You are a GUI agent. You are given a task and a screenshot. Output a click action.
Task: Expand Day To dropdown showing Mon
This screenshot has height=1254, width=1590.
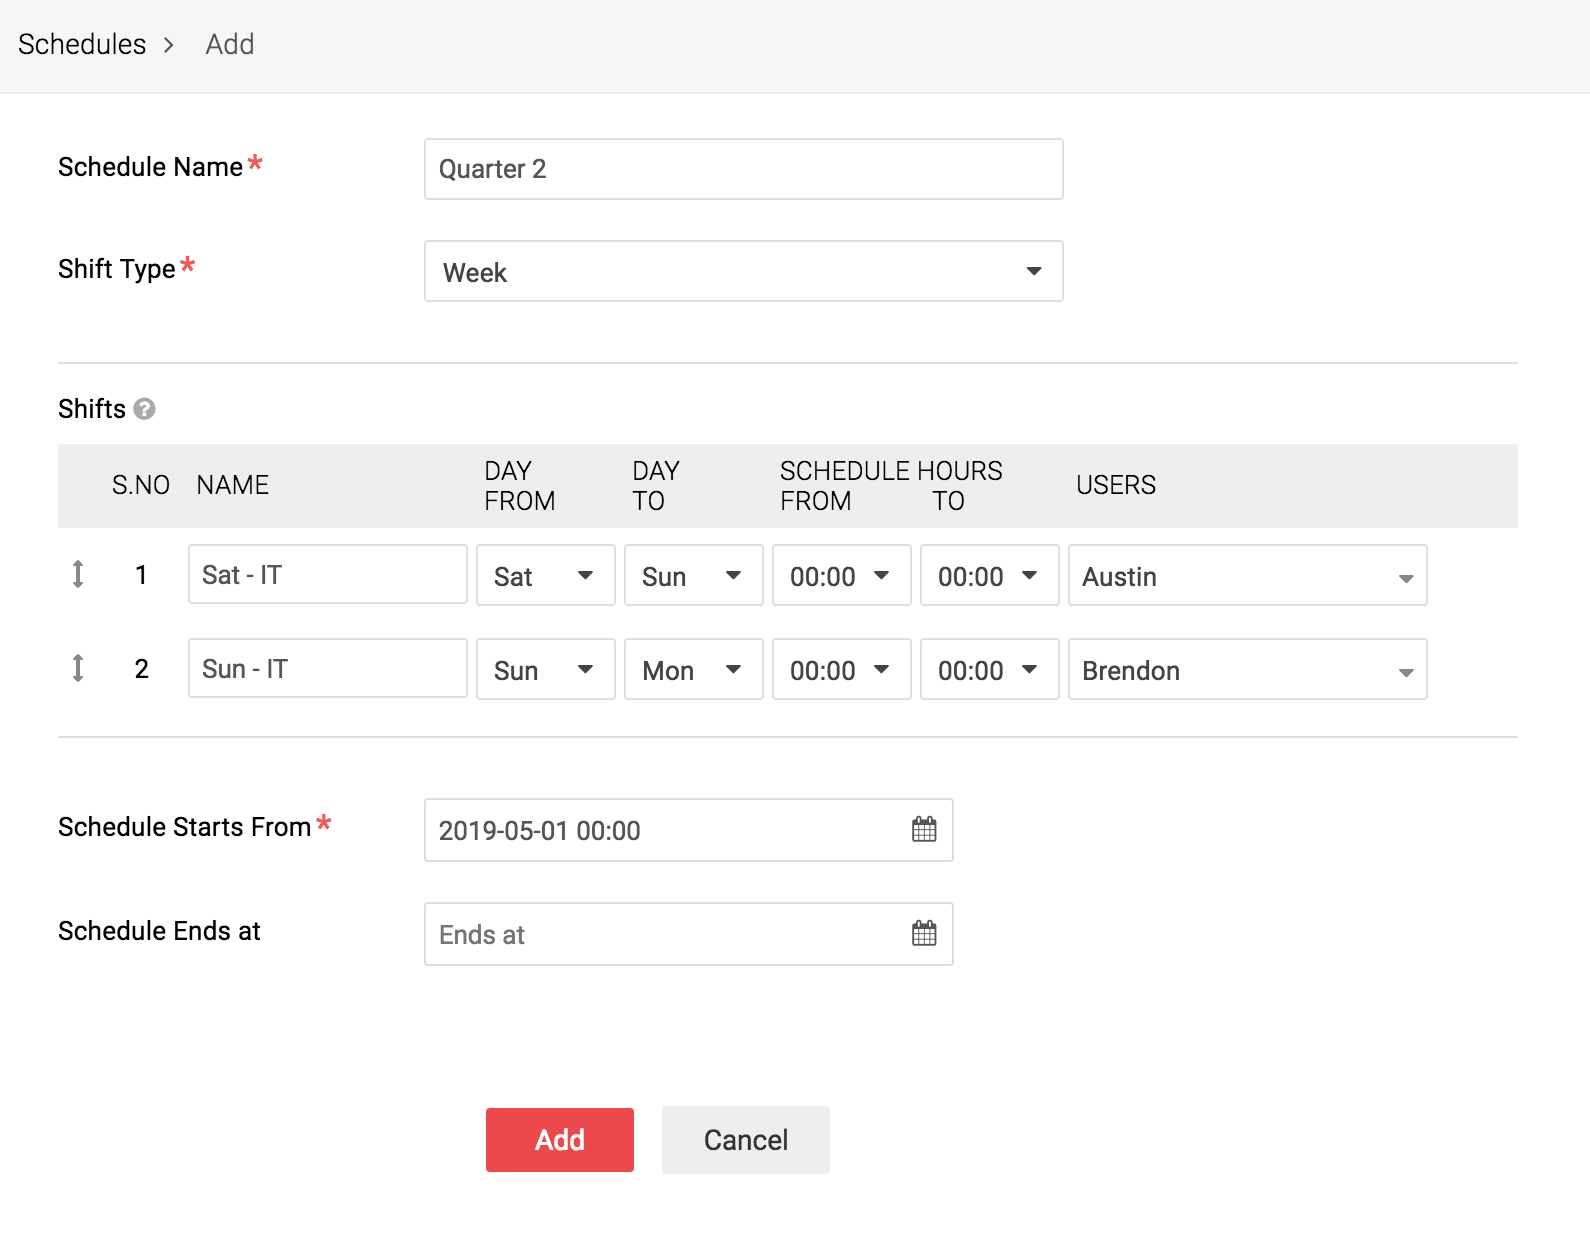[693, 669]
